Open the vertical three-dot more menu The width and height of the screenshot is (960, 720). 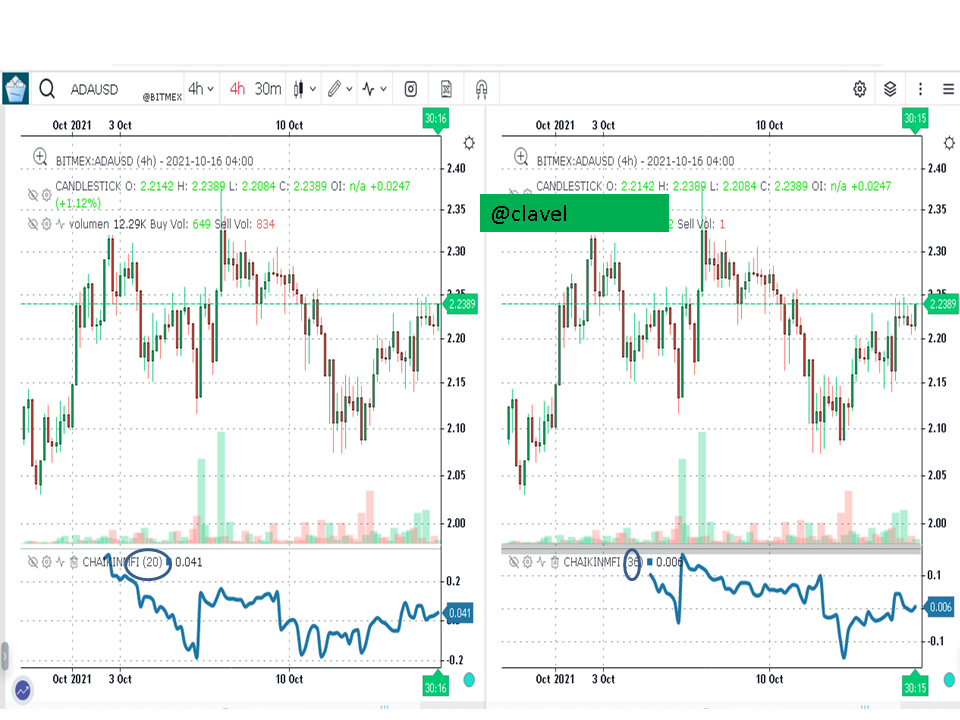pos(920,89)
